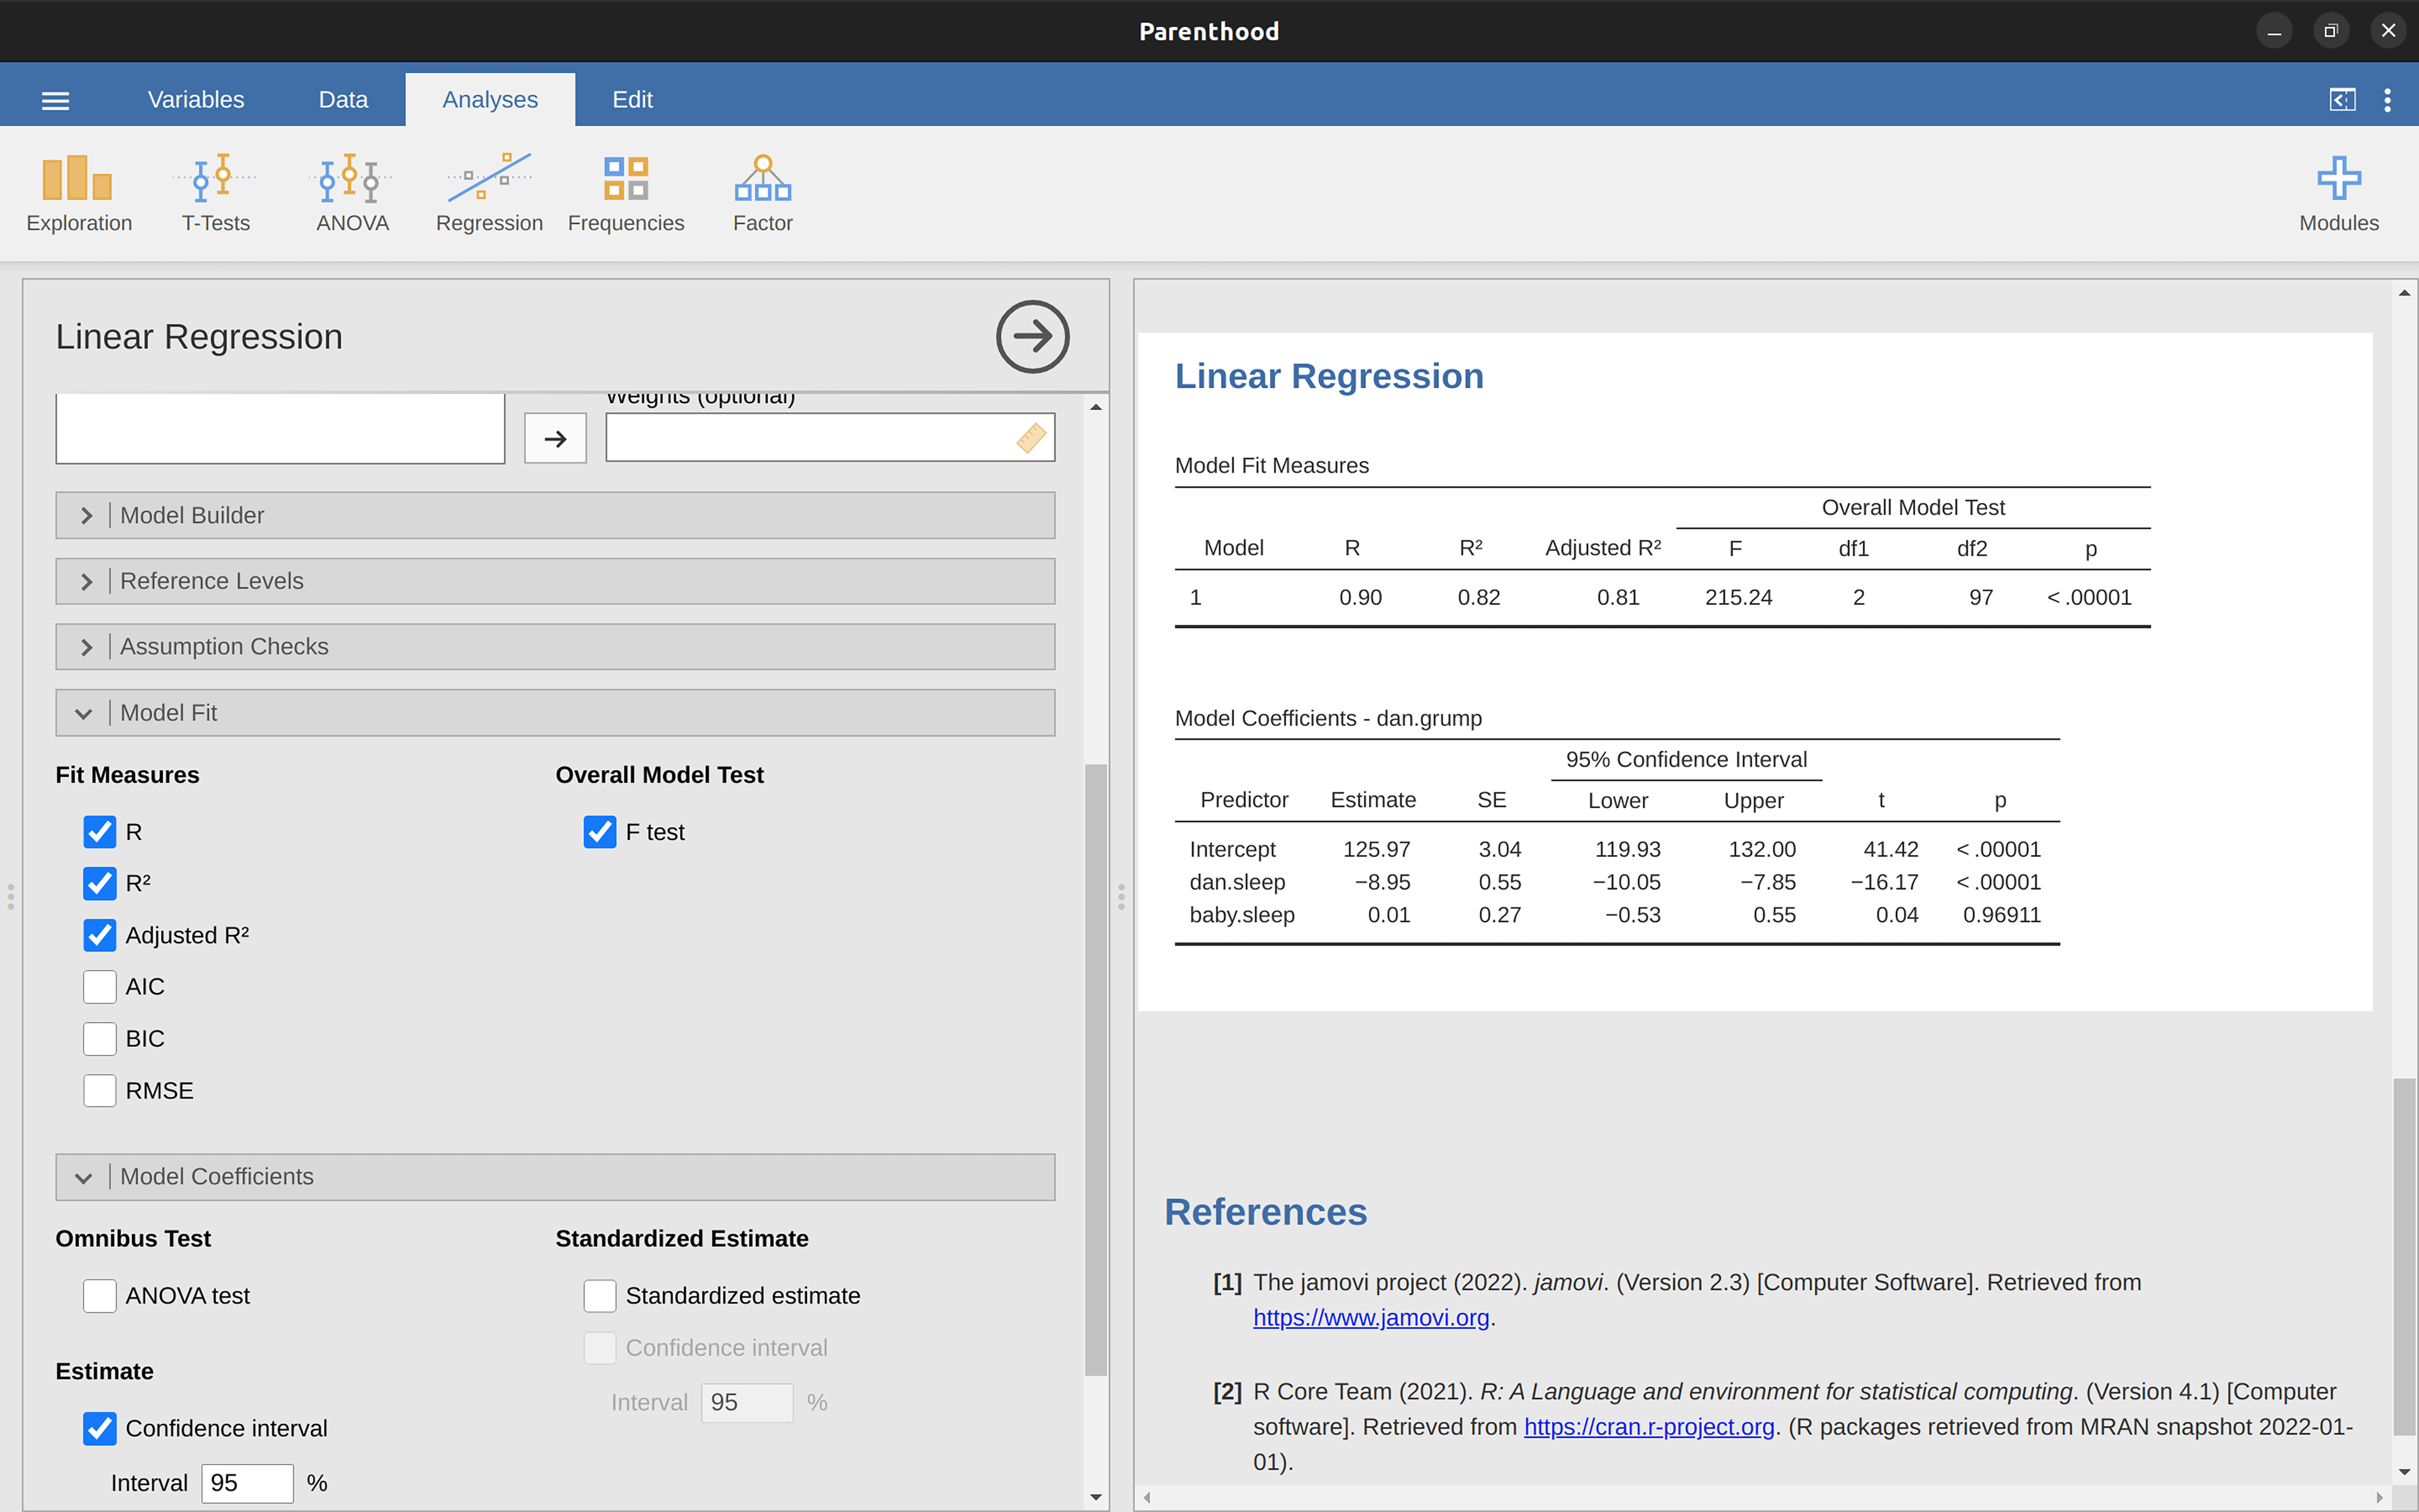The image size is (2419, 1512).
Task: Maximize the Parenthood window
Action: [2331, 31]
